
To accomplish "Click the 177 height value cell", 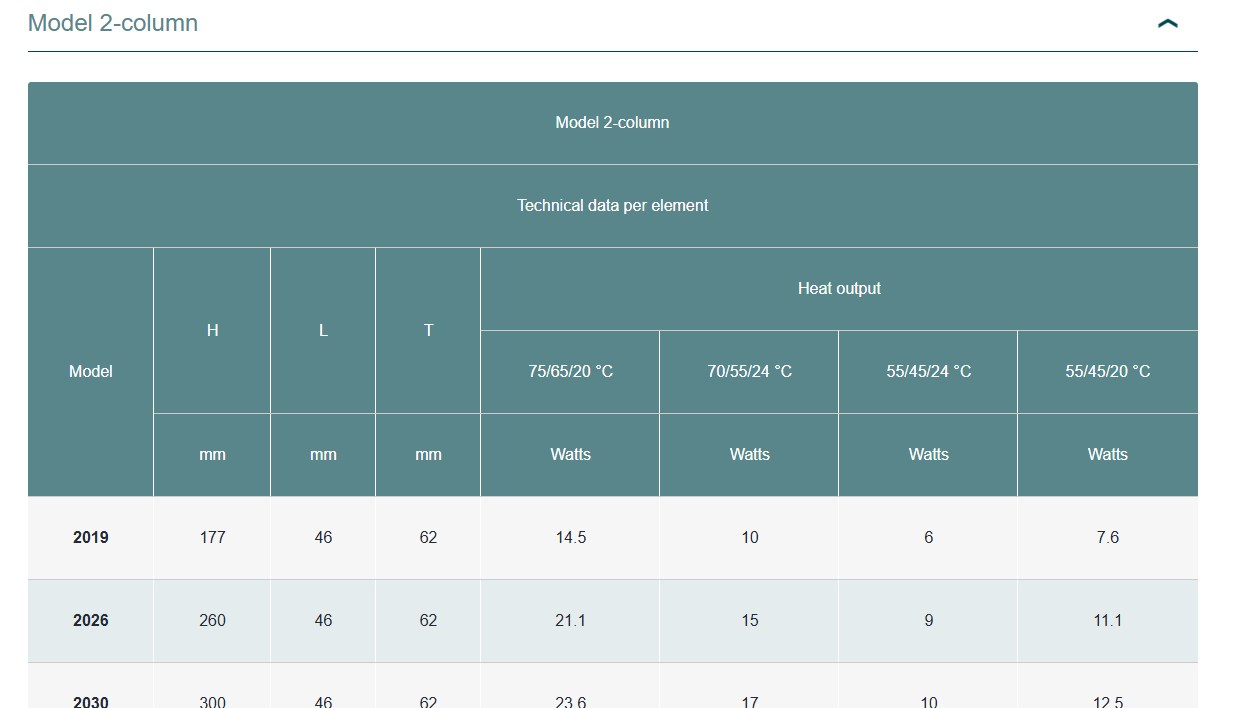I will 212,537.
